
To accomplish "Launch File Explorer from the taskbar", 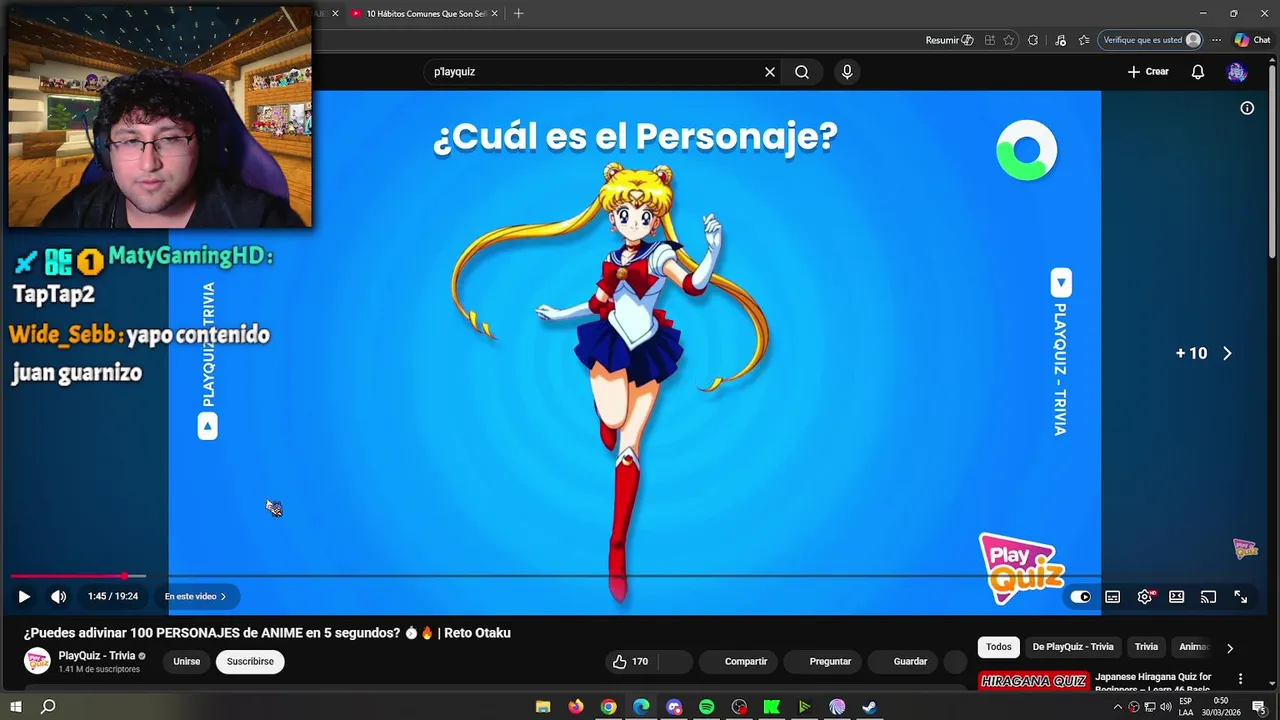I will (543, 707).
